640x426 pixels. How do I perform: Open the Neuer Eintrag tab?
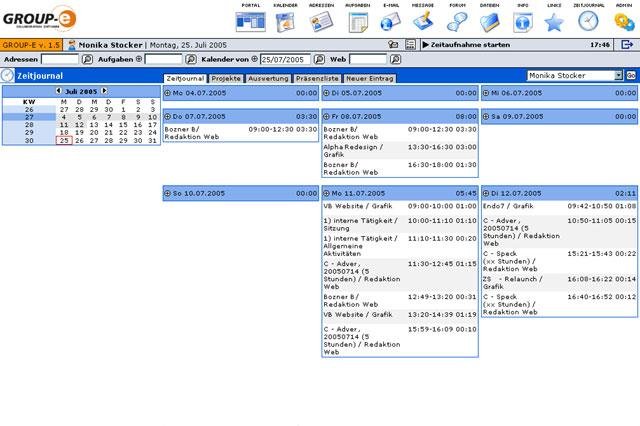tap(370, 78)
